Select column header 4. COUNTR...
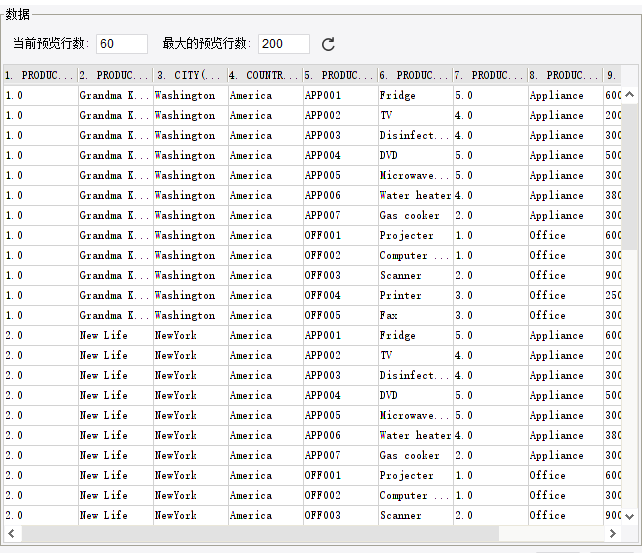Viewport: 642px width, 553px height. 265,75
